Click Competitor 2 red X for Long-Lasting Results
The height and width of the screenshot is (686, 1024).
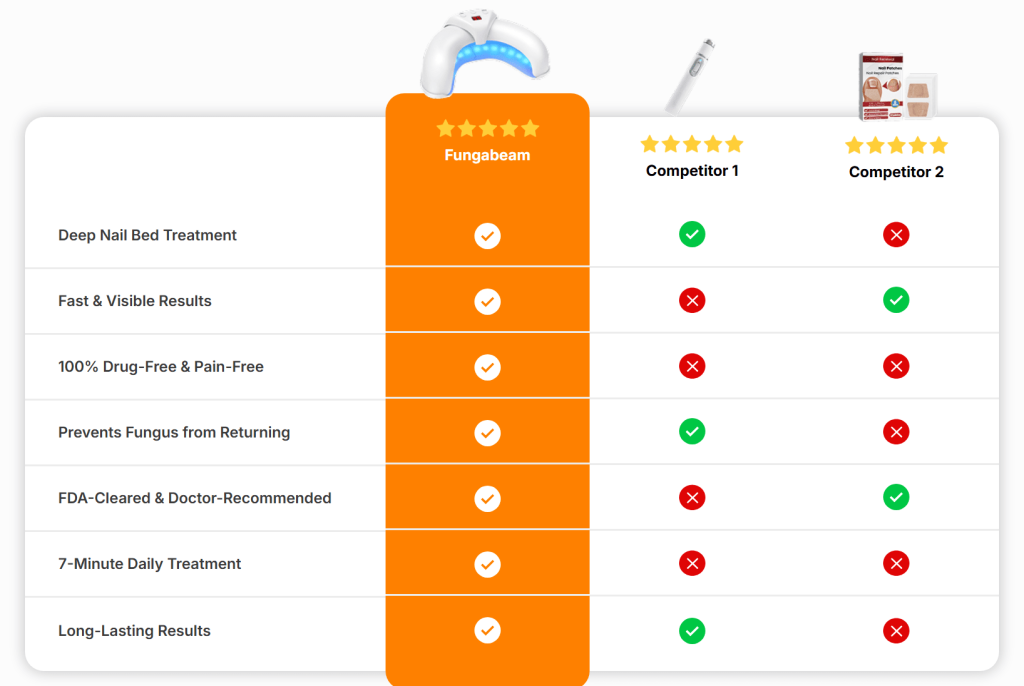click(x=896, y=630)
